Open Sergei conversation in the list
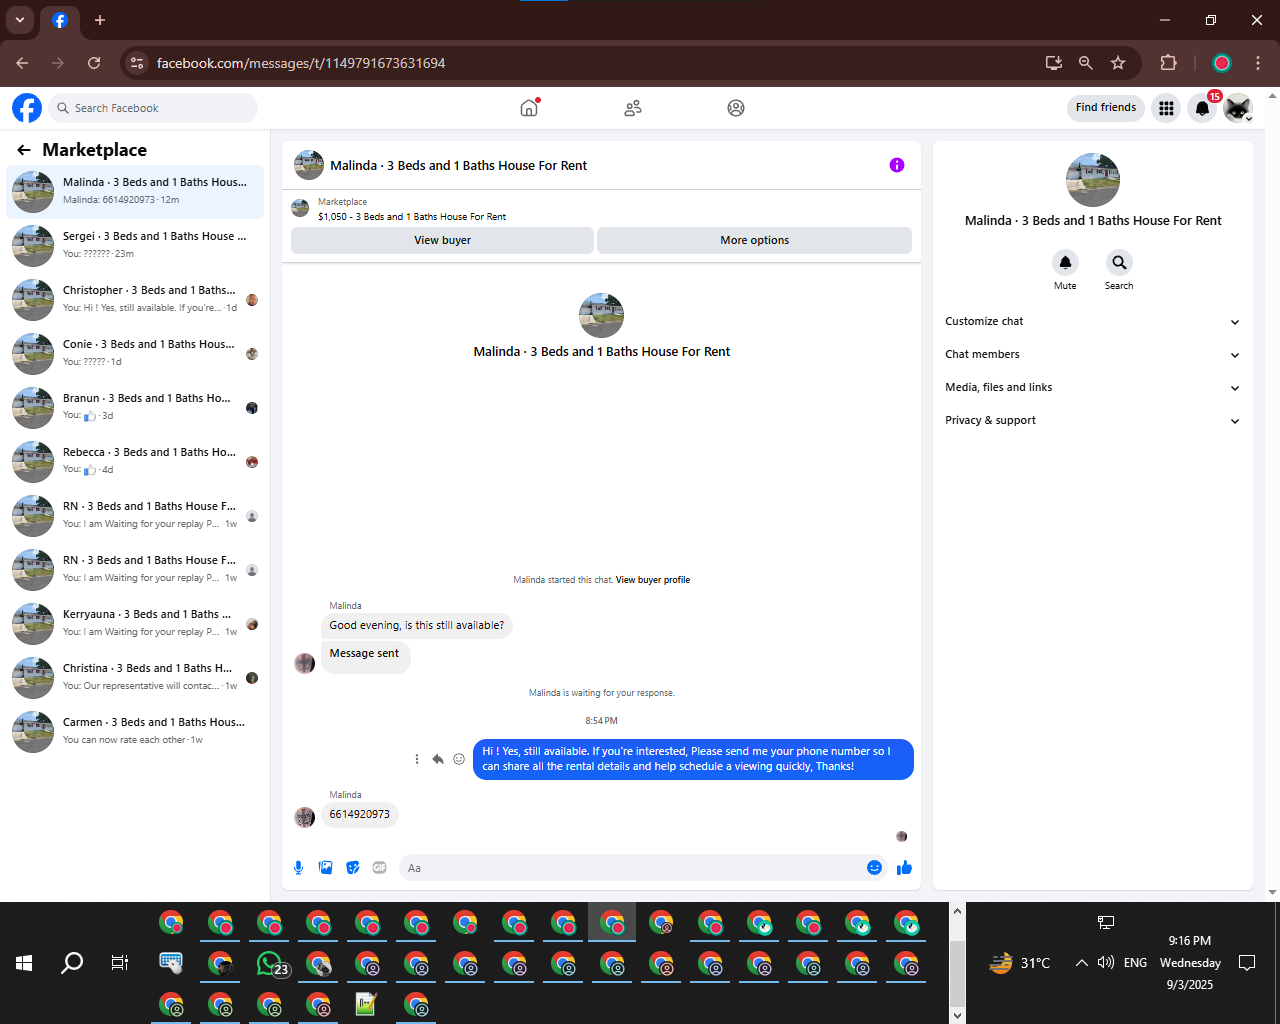The image size is (1280, 1024). click(x=135, y=245)
